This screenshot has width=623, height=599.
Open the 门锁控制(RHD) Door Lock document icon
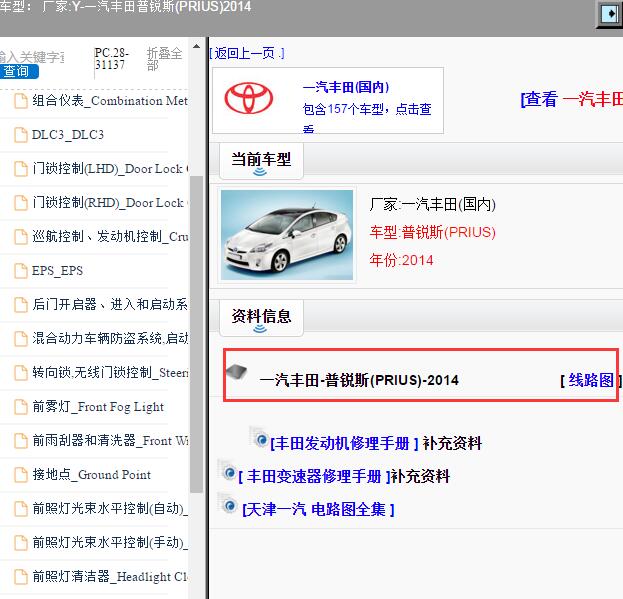tap(21, 203)
